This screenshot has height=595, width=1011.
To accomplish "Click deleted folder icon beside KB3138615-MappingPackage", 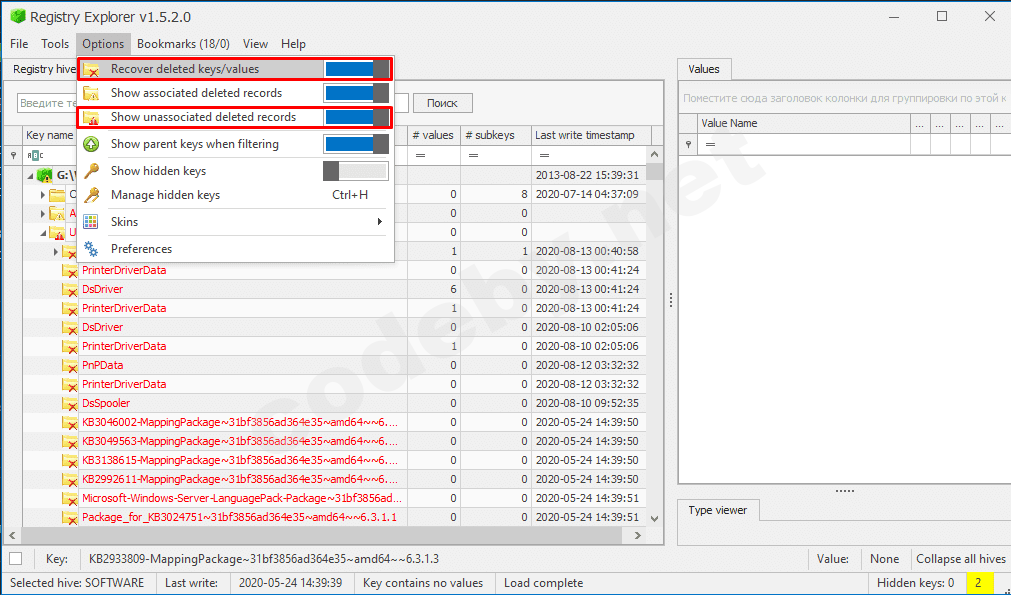I will point(70,461).
